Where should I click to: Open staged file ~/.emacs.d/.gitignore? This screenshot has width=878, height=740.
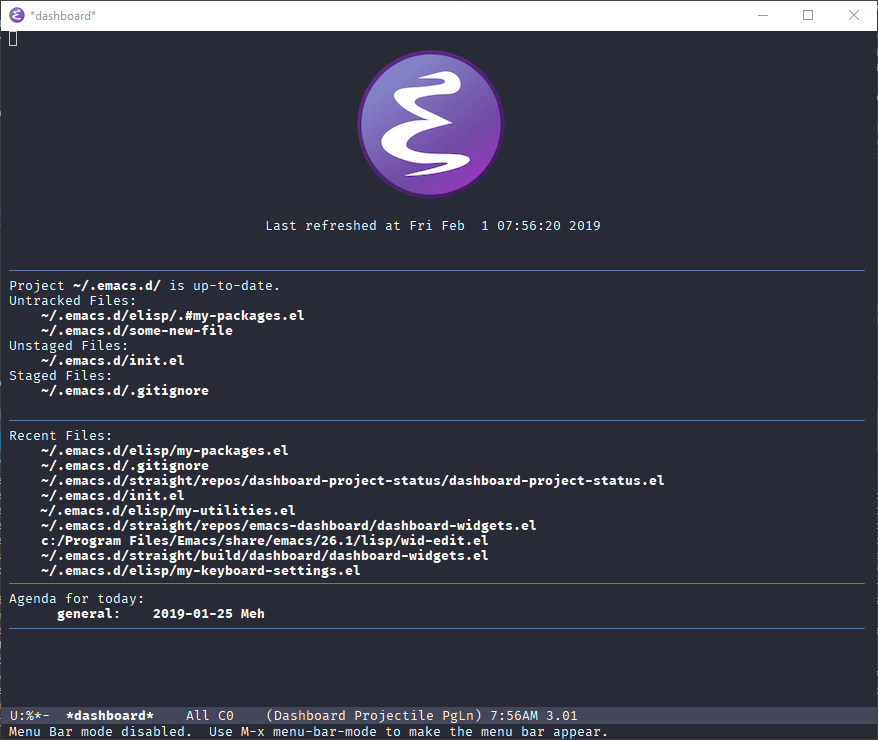click(124, 391)
